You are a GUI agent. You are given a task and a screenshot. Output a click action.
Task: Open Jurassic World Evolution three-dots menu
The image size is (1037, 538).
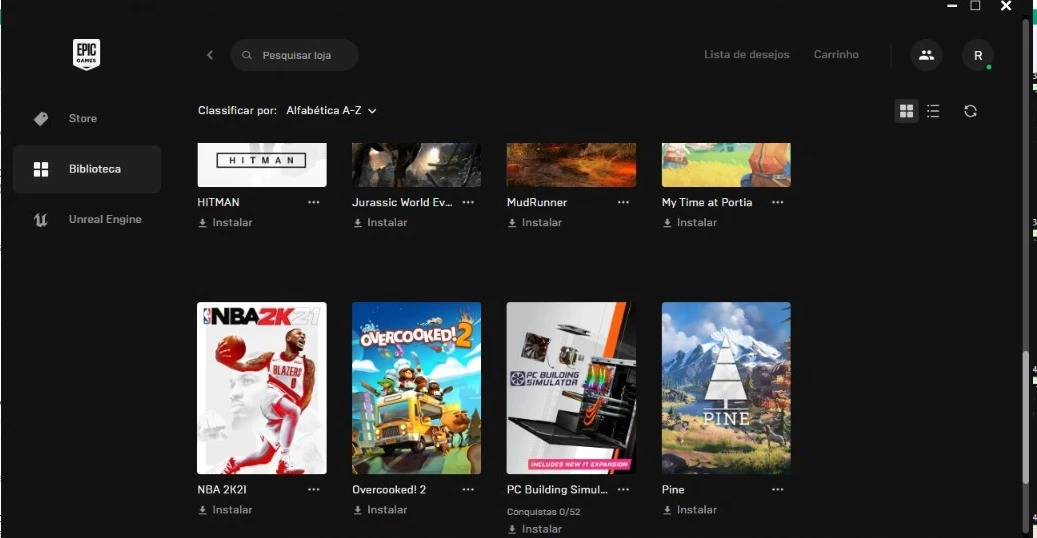[x=468, y=202]
